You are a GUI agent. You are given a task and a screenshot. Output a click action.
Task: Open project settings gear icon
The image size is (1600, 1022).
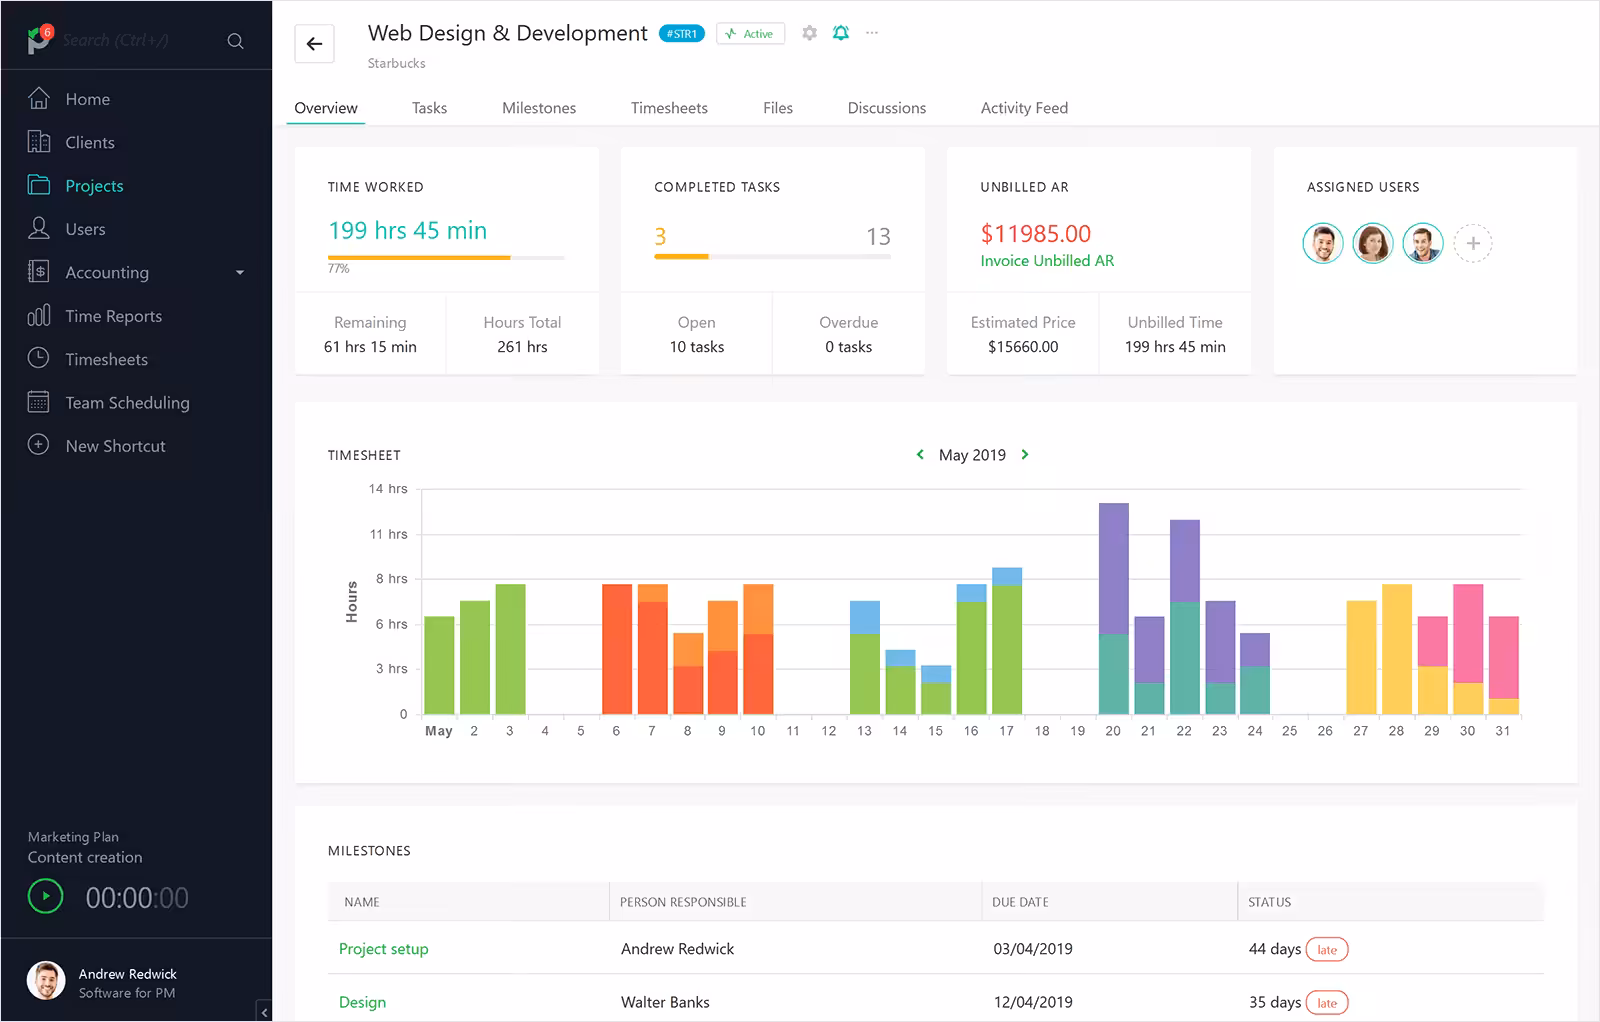tap(810, 33)
